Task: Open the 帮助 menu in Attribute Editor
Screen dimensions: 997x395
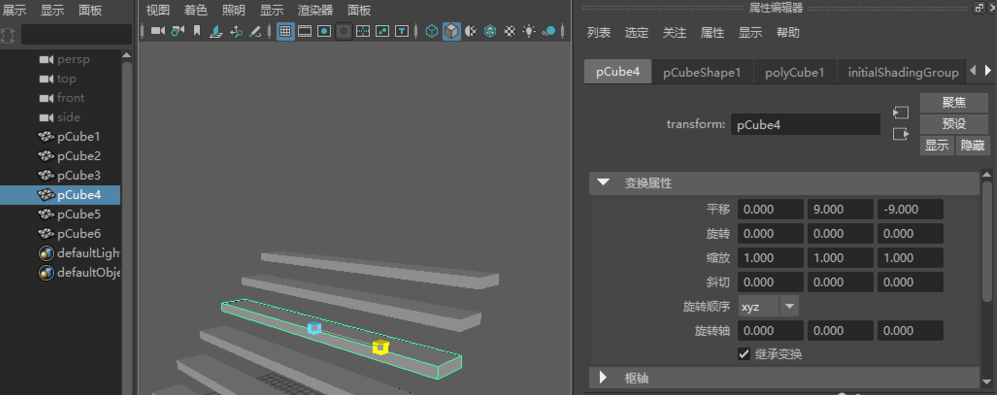Action: [788, 33]
